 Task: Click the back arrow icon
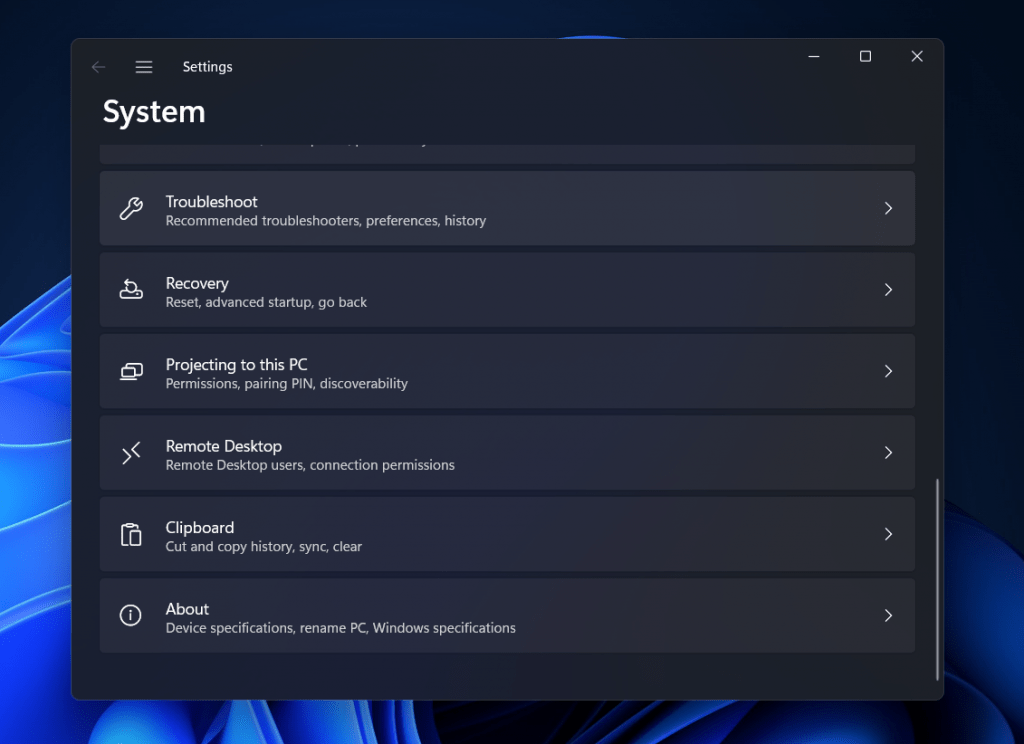pyautogui.click(x=98, y=66)
